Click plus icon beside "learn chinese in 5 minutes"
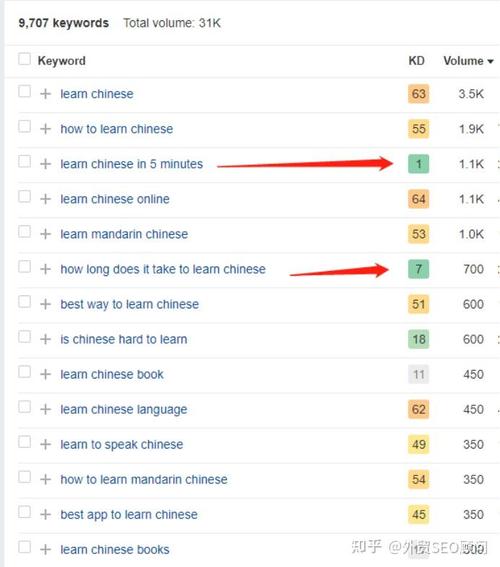The width and height of the screenshot is (500, 567). [45, 164]
